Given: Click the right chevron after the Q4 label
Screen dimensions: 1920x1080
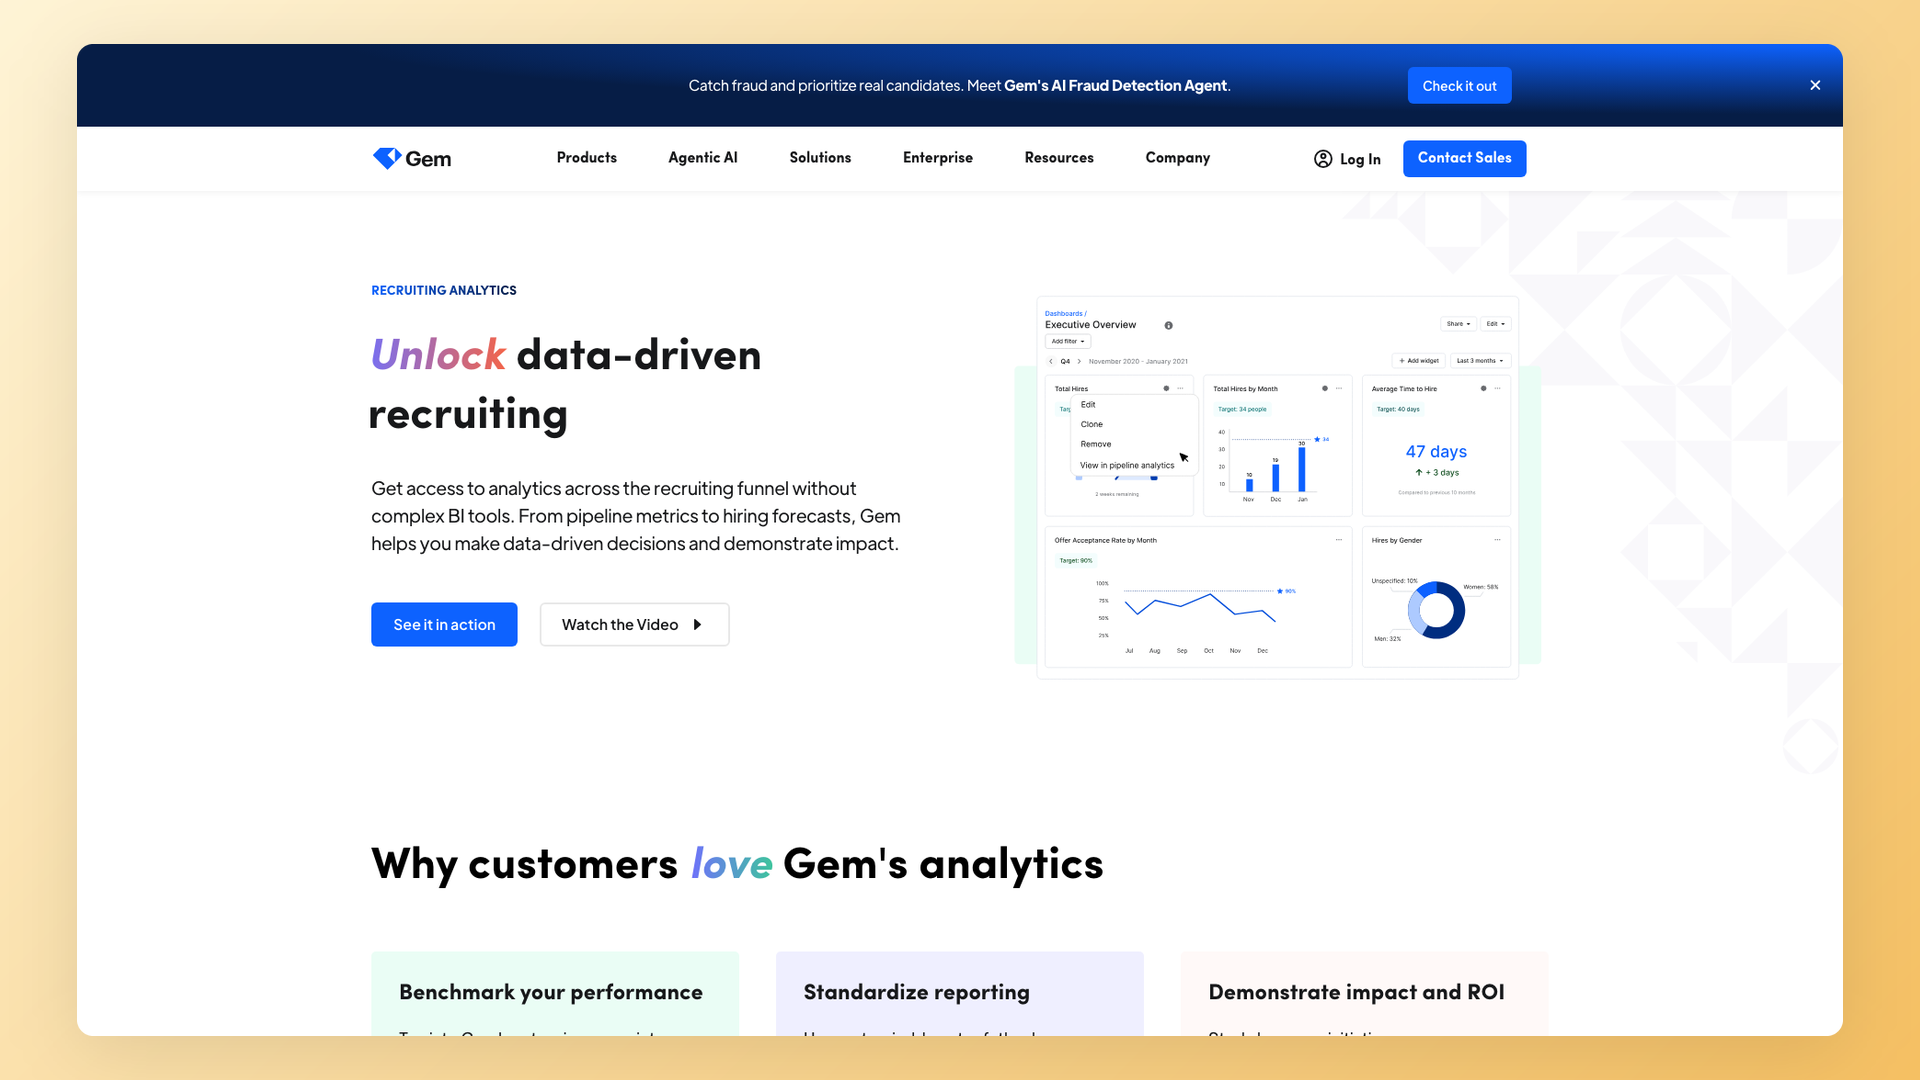Looking at the screenshot, I should coord(1079,361).
